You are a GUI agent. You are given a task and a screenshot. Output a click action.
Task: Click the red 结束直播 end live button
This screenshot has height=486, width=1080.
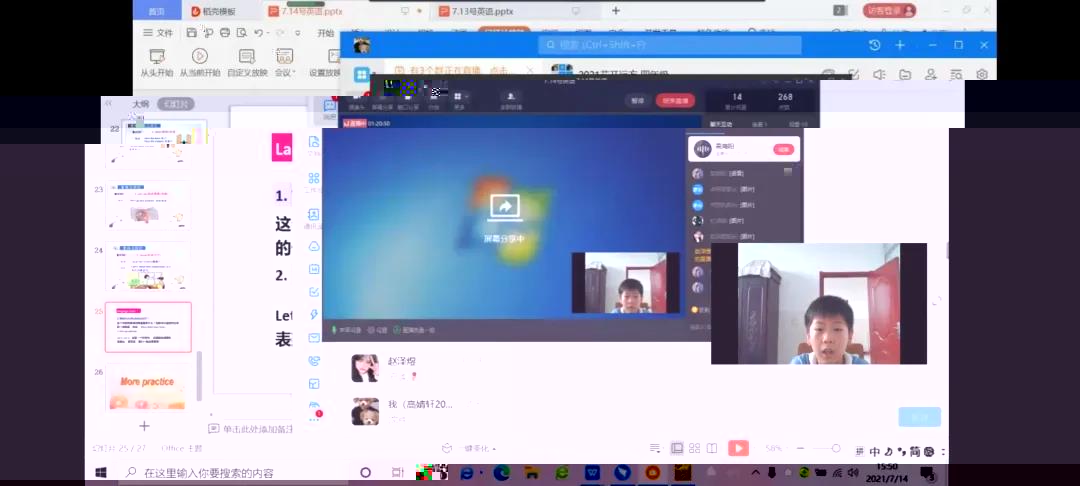click(675, 101)
